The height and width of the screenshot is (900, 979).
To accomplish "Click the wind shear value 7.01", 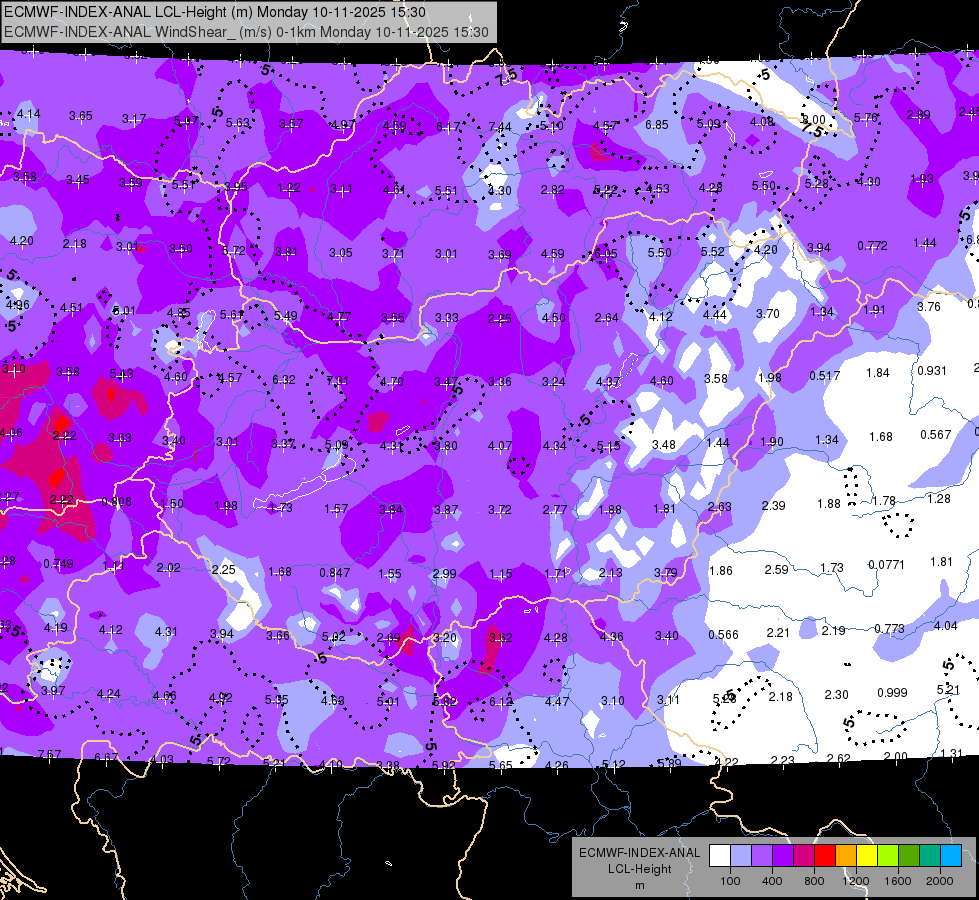I will tap(338, 380).
